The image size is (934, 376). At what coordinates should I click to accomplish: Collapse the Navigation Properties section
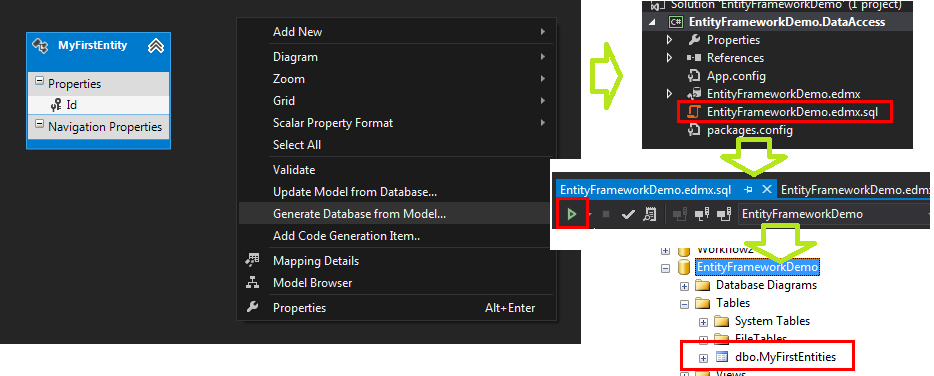pos(39,125)
